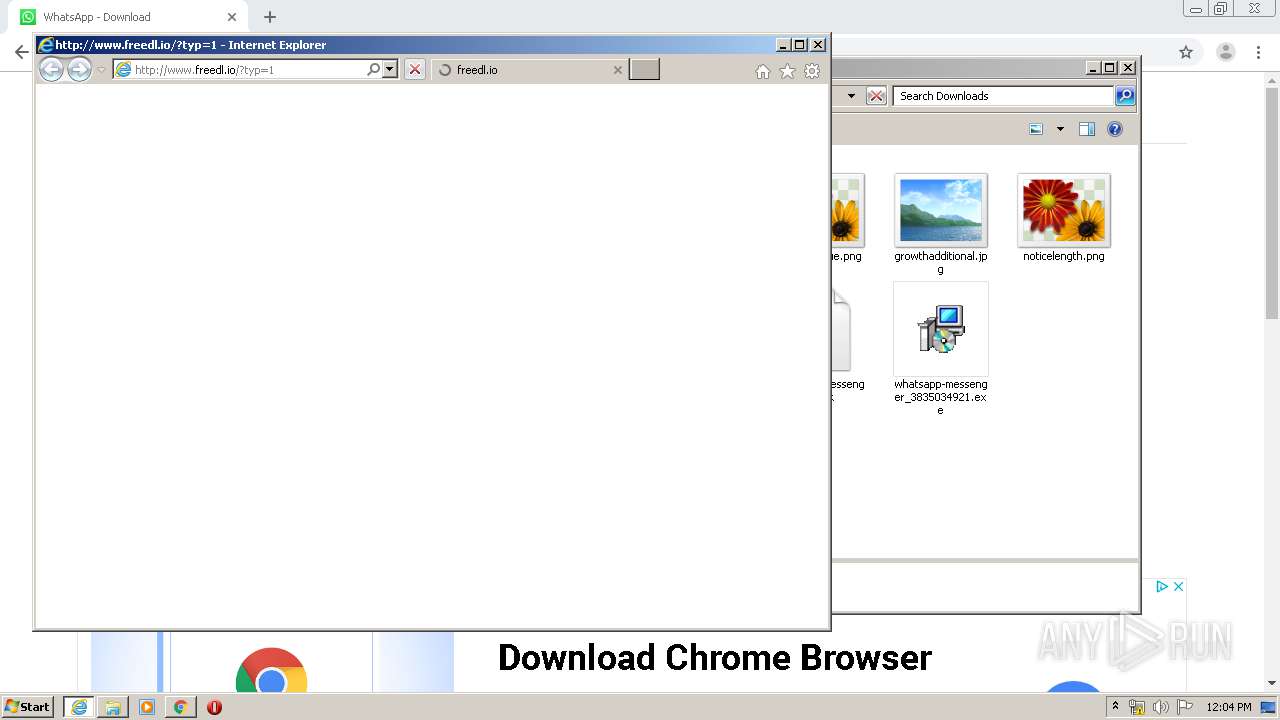Open a new tab in Internet Explorer
The image size is (1280, 720).
644,69
